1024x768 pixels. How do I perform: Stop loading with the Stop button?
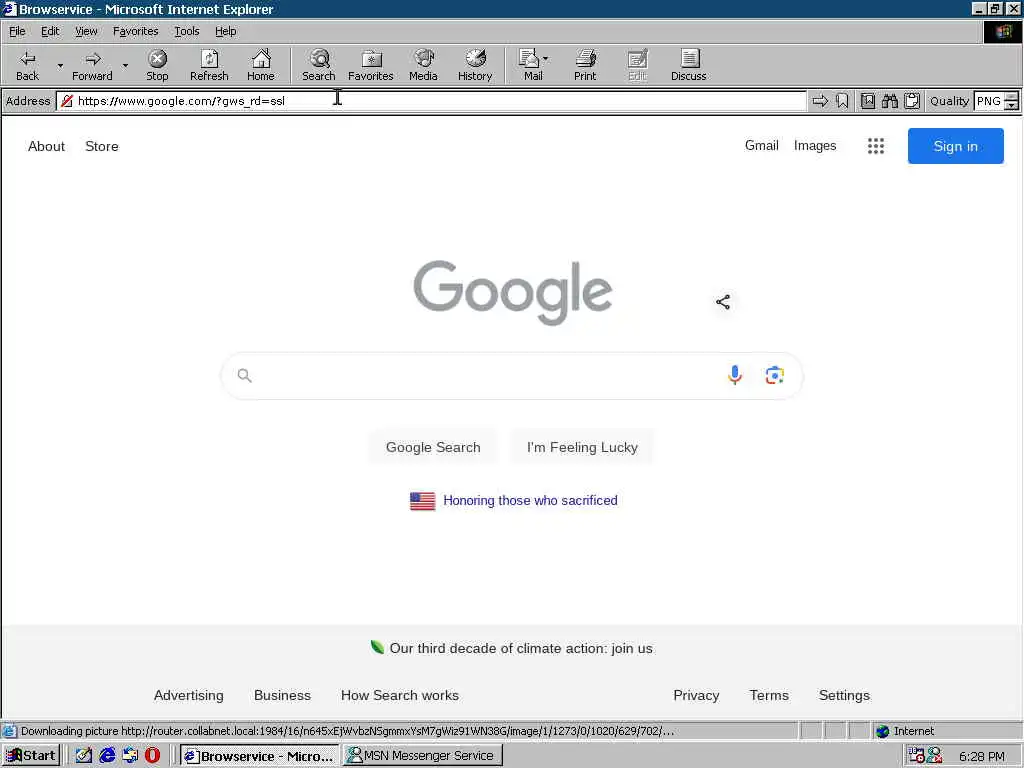point(157,65)
